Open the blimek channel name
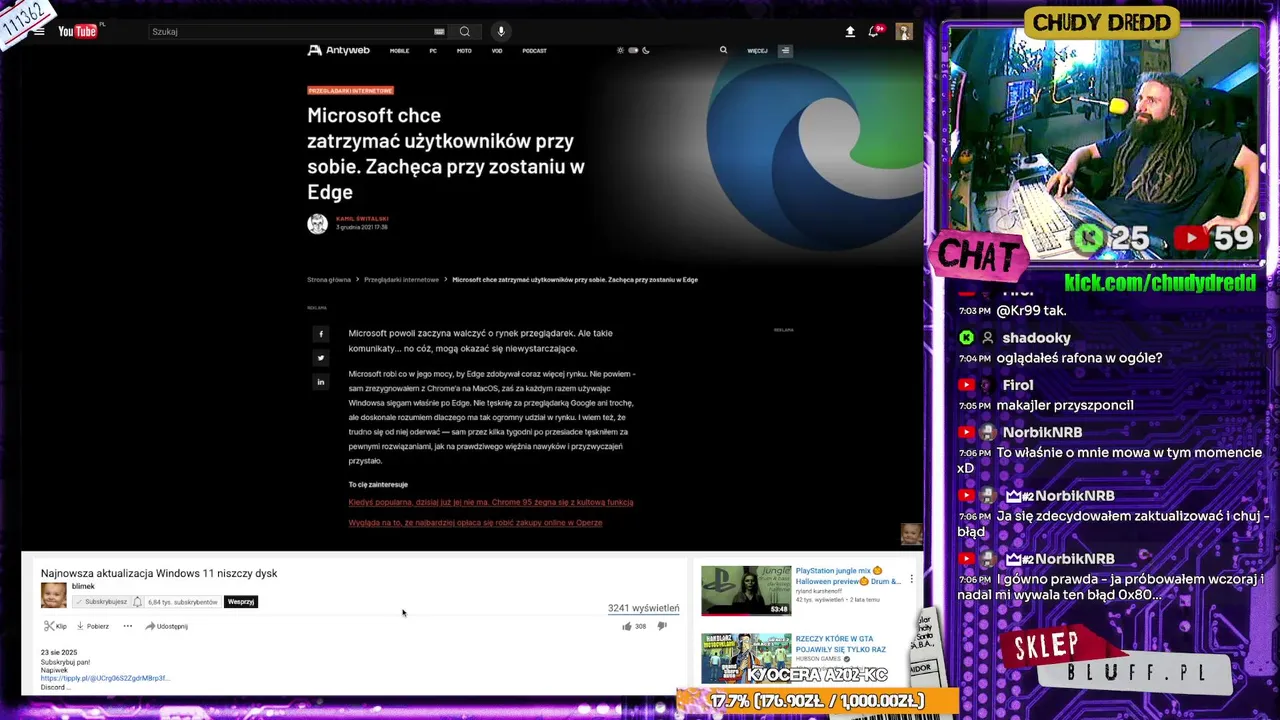The image size is (1280, 720). [x=83, y=587]
